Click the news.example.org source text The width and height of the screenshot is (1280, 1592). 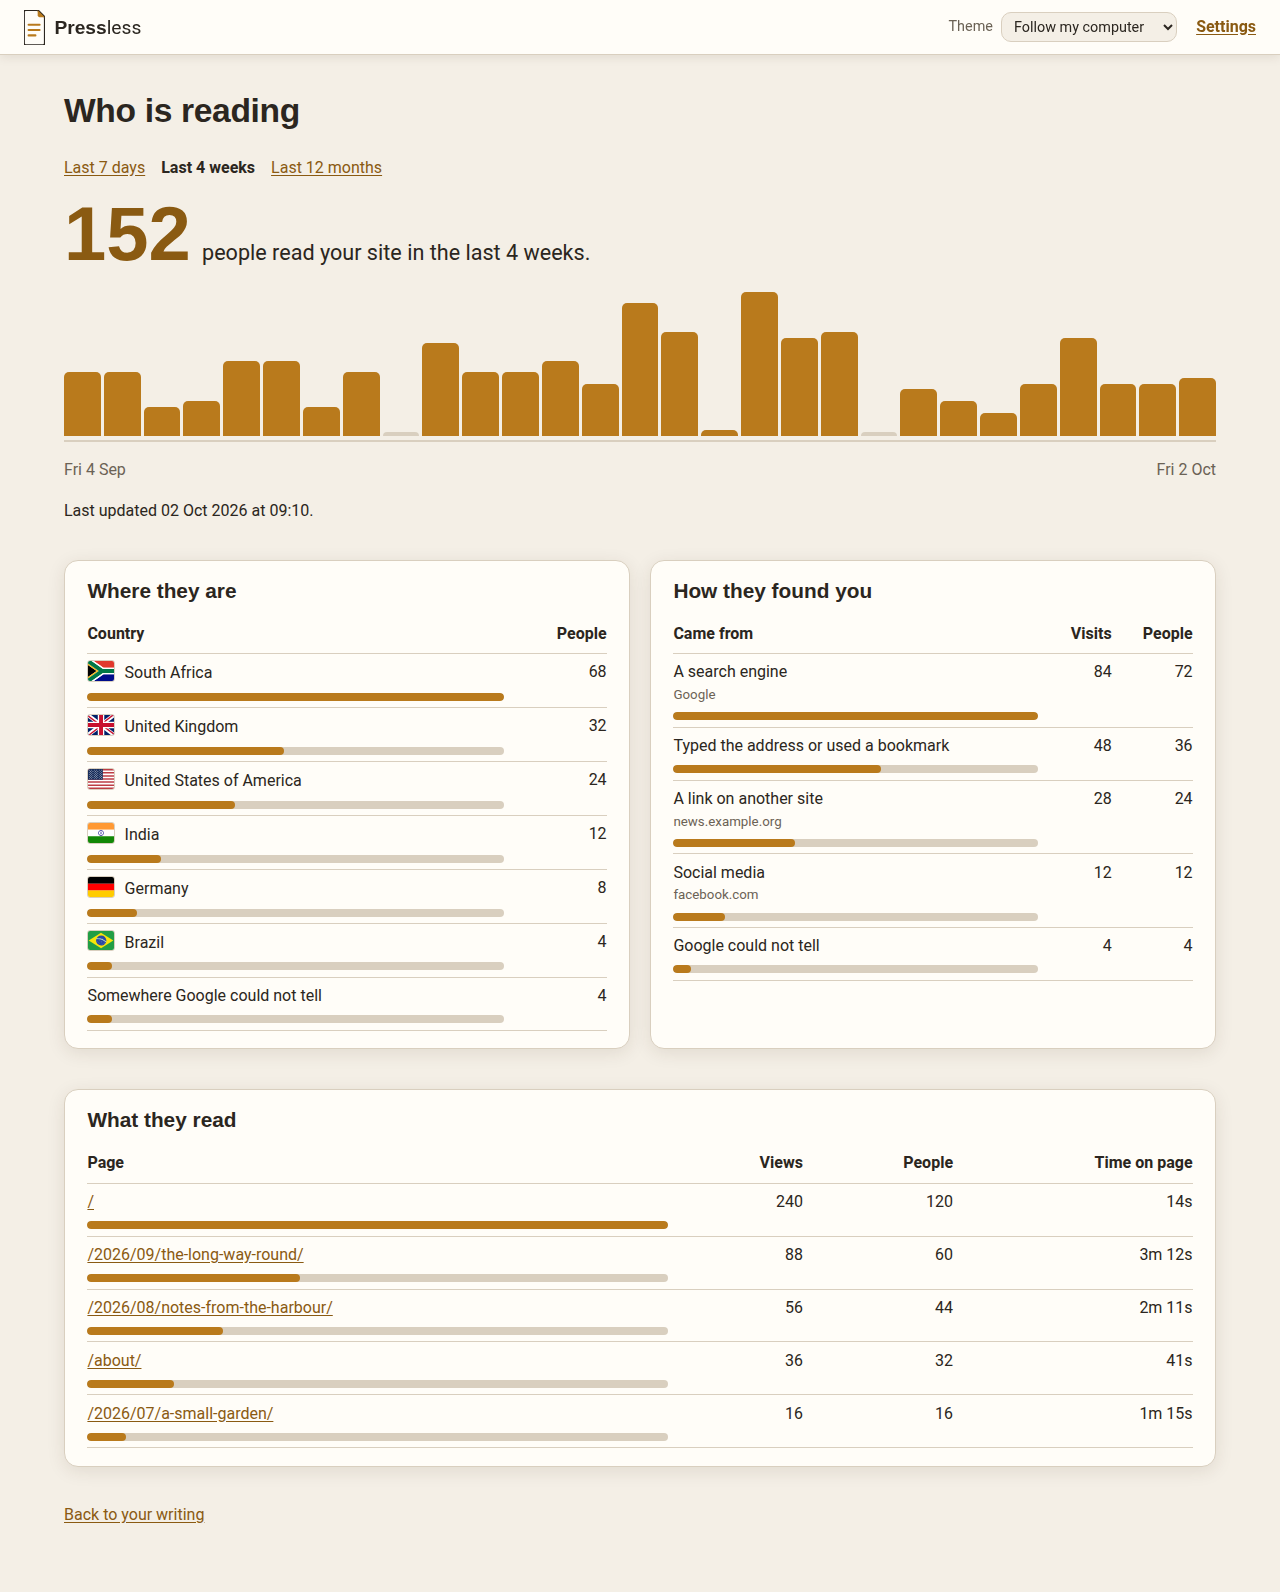727,821
